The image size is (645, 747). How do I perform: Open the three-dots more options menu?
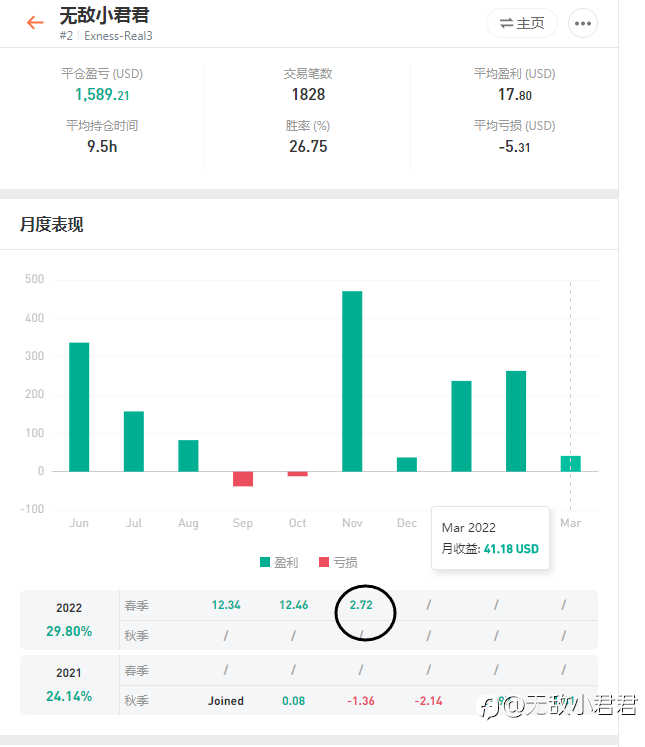click(x=583, y=23)
